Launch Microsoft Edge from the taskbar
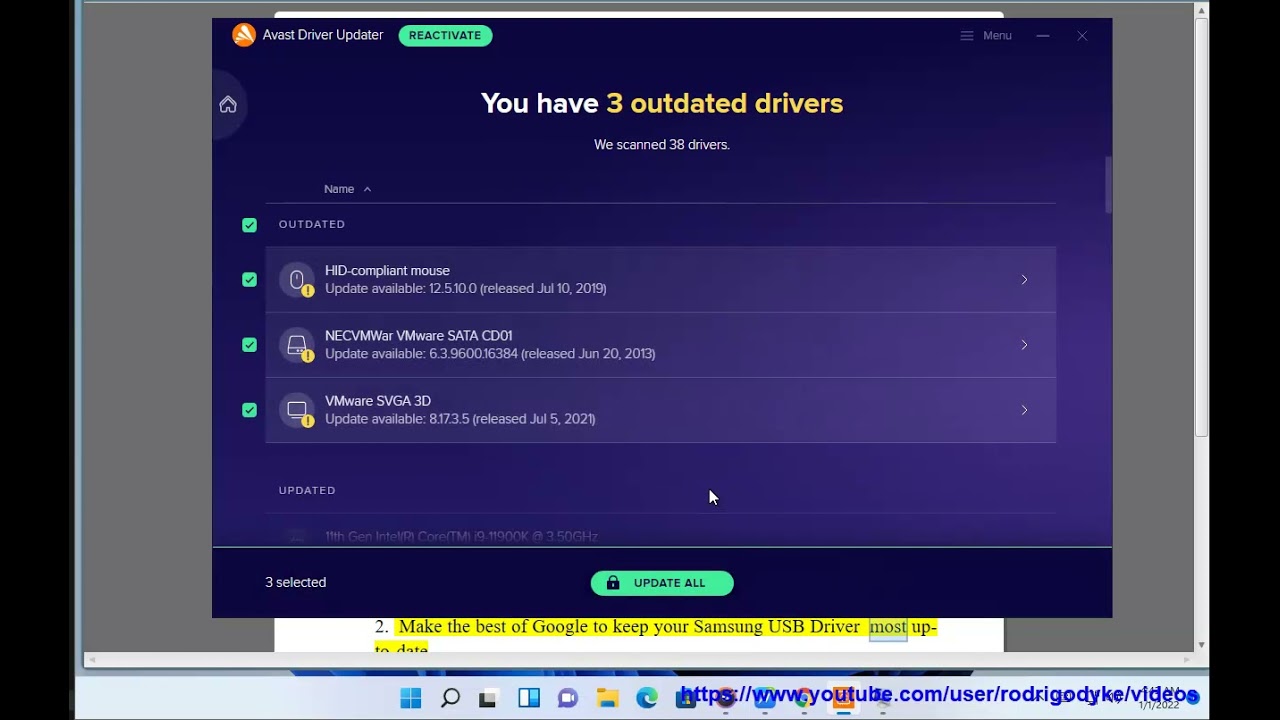 coord(647,698)
